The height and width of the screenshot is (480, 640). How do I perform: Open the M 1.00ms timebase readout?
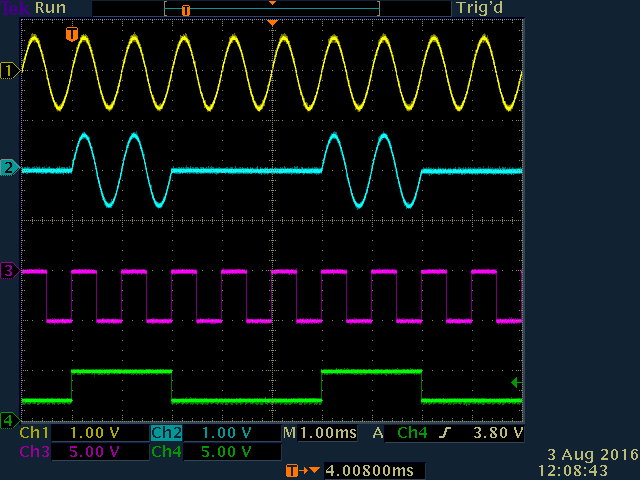(321, 433)
